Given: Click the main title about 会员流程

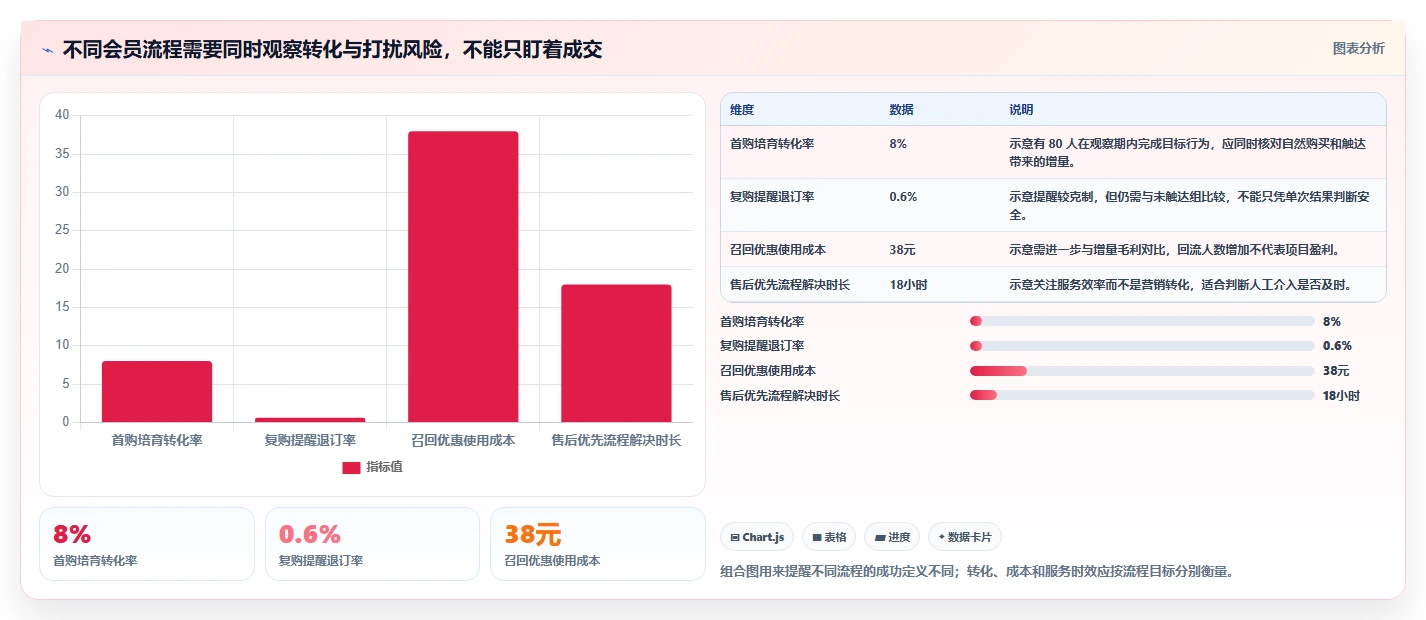Looking at the screenshot, I should click(x=332, y=49).
